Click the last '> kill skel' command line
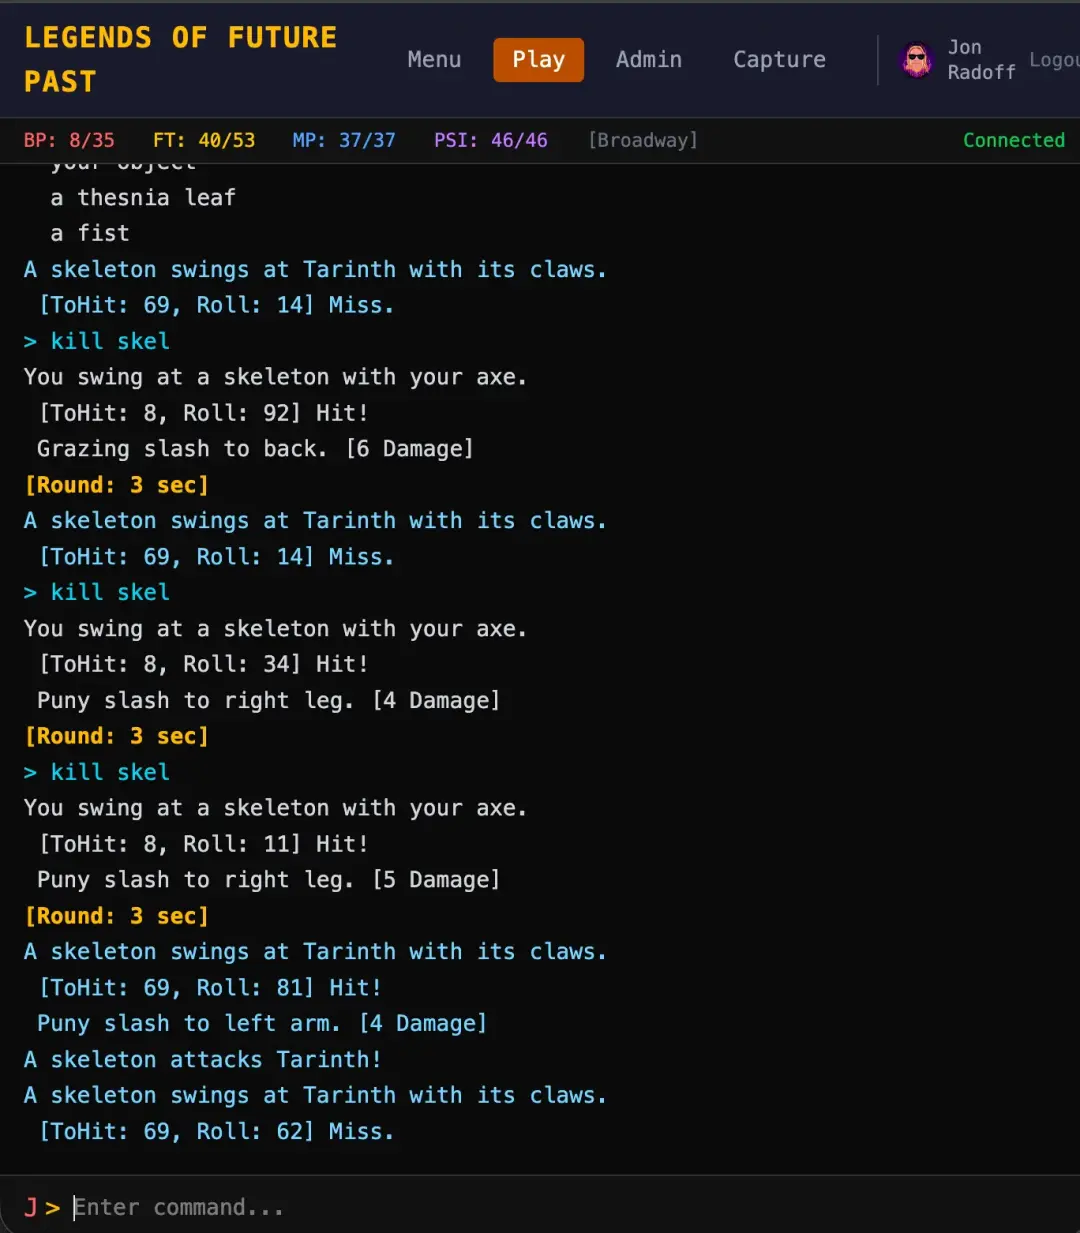 click(x=97, y=772)
